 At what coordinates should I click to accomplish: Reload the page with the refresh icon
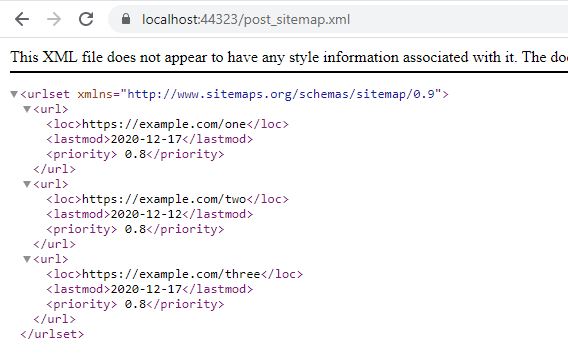pos(86,19)
